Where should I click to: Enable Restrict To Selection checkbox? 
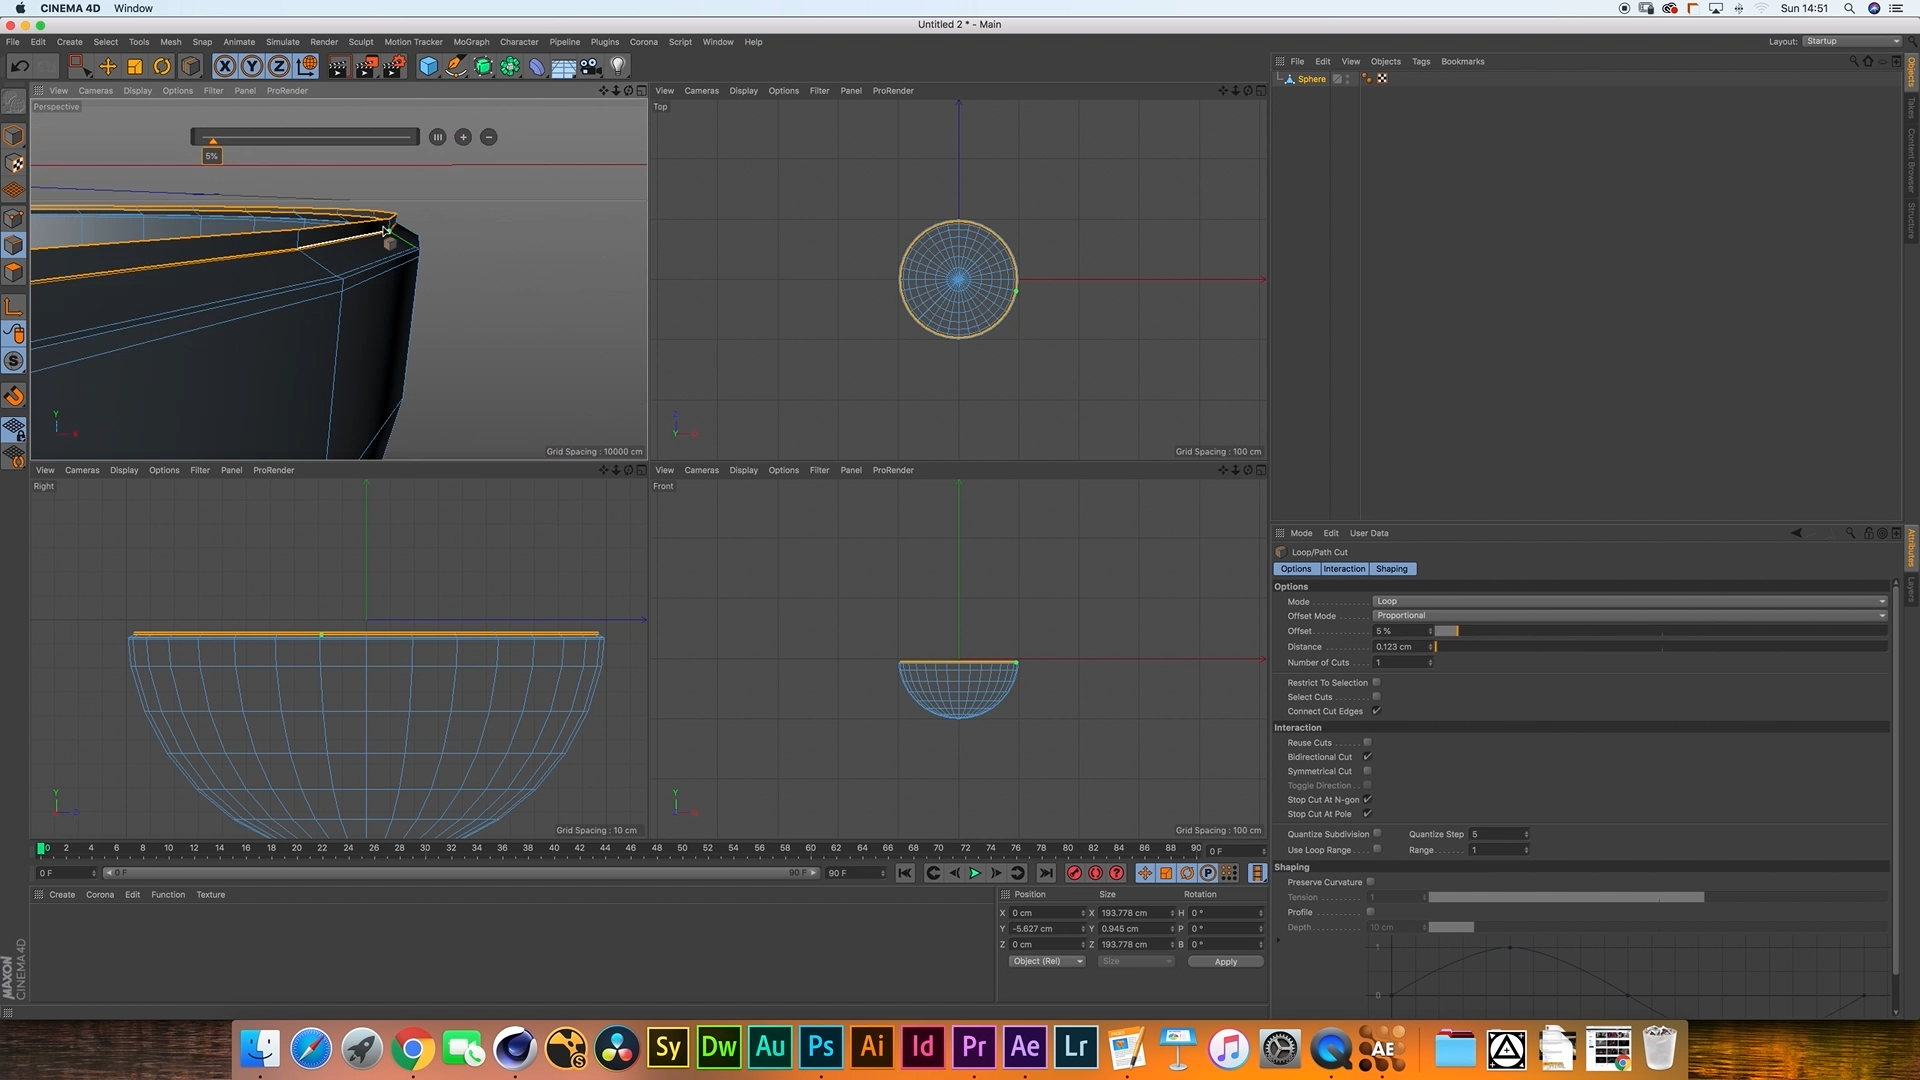1376,683
